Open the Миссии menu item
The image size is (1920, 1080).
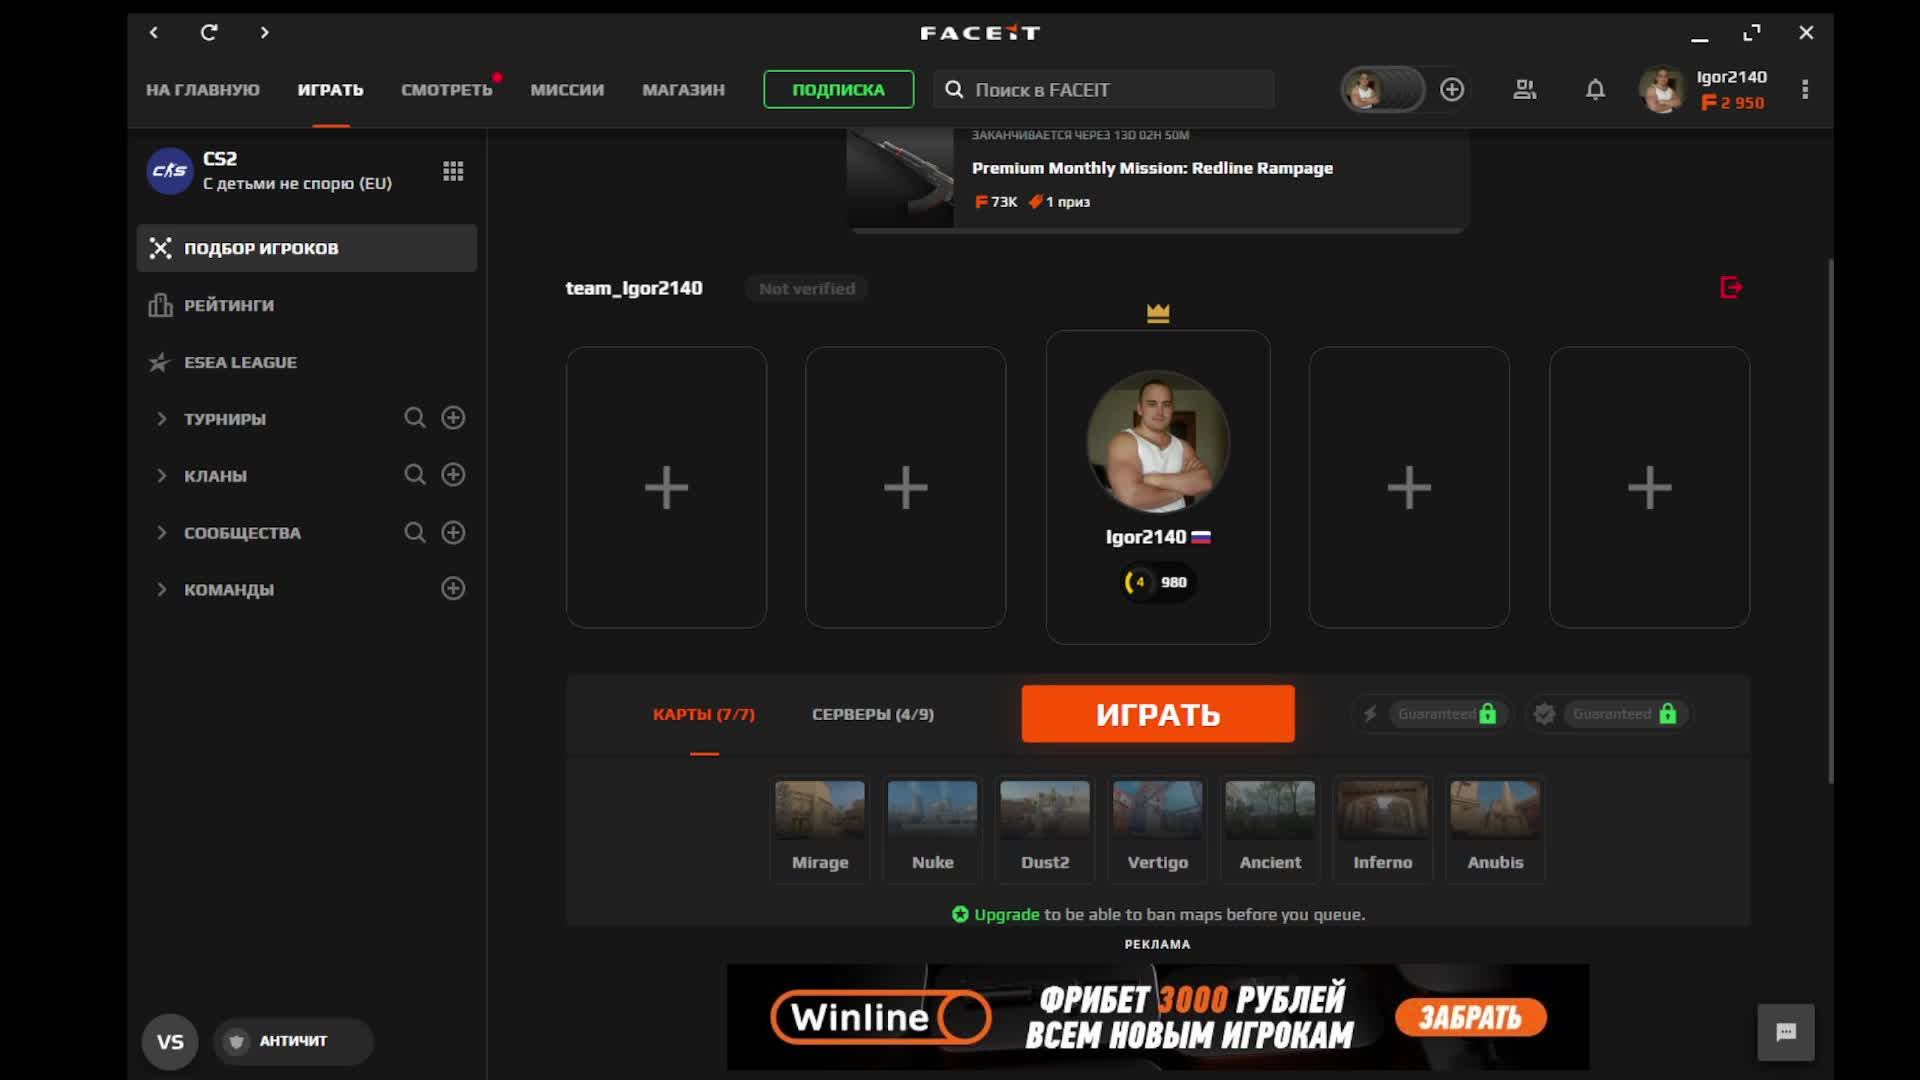567,90
